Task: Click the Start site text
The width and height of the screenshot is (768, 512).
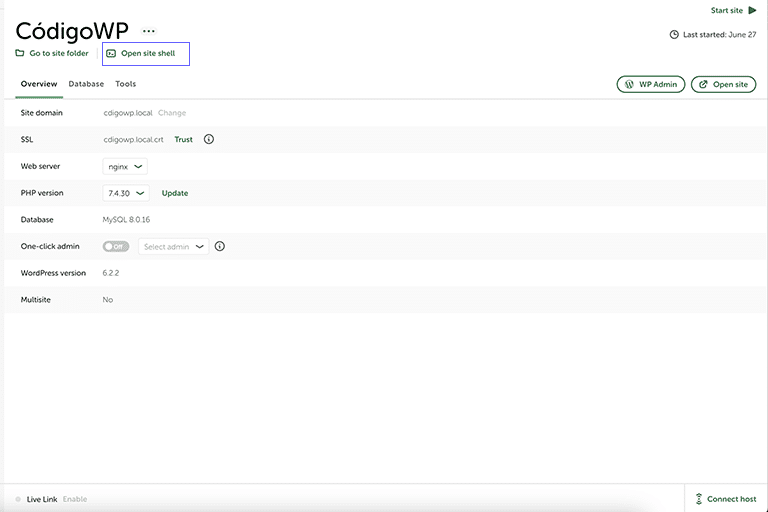Action: [x=727, y=10]
